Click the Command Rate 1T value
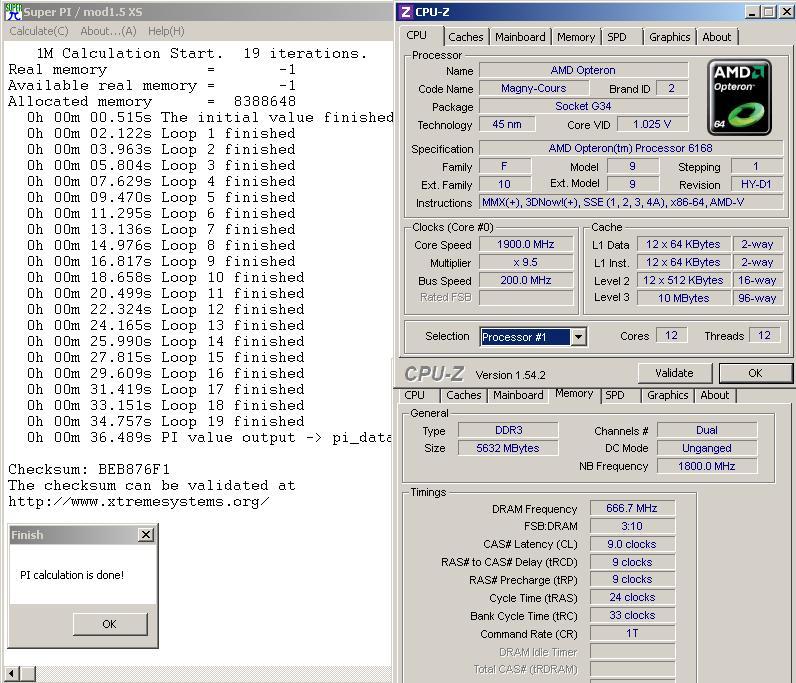The width and height of the screenshot is (796, 683). click(x=632, y=633)
